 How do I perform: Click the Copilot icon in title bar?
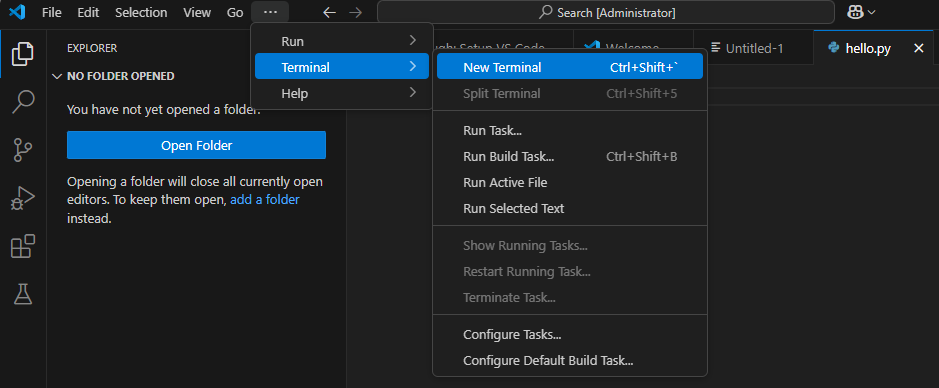point(856,12)
